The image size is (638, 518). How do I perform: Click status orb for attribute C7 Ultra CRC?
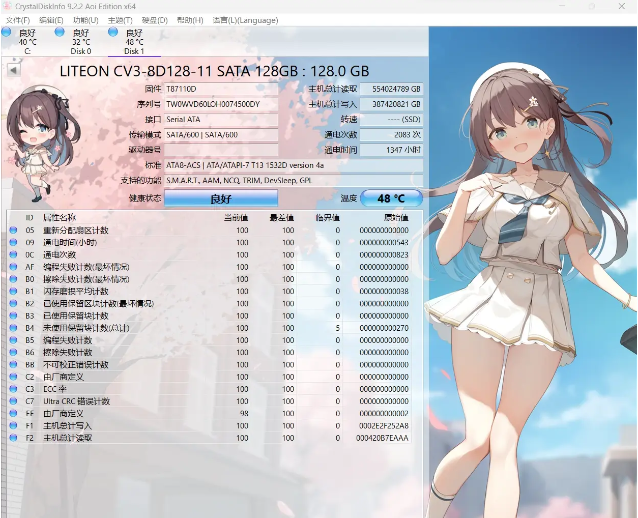pyautogui.click(x=14, y=400)
